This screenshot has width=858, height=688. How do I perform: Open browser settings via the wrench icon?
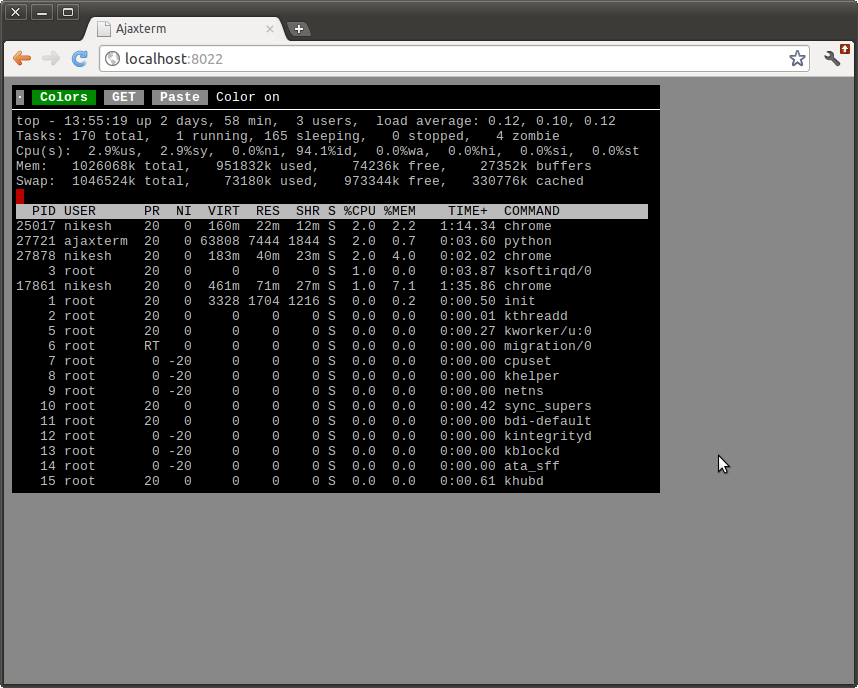(833, 59)
